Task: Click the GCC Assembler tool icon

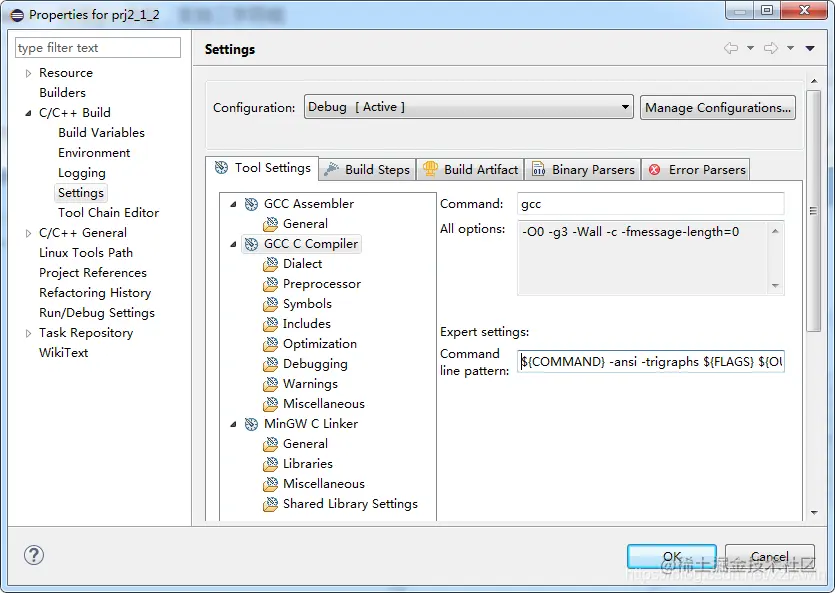Action: pyautogui.click(x=251, y=204)
